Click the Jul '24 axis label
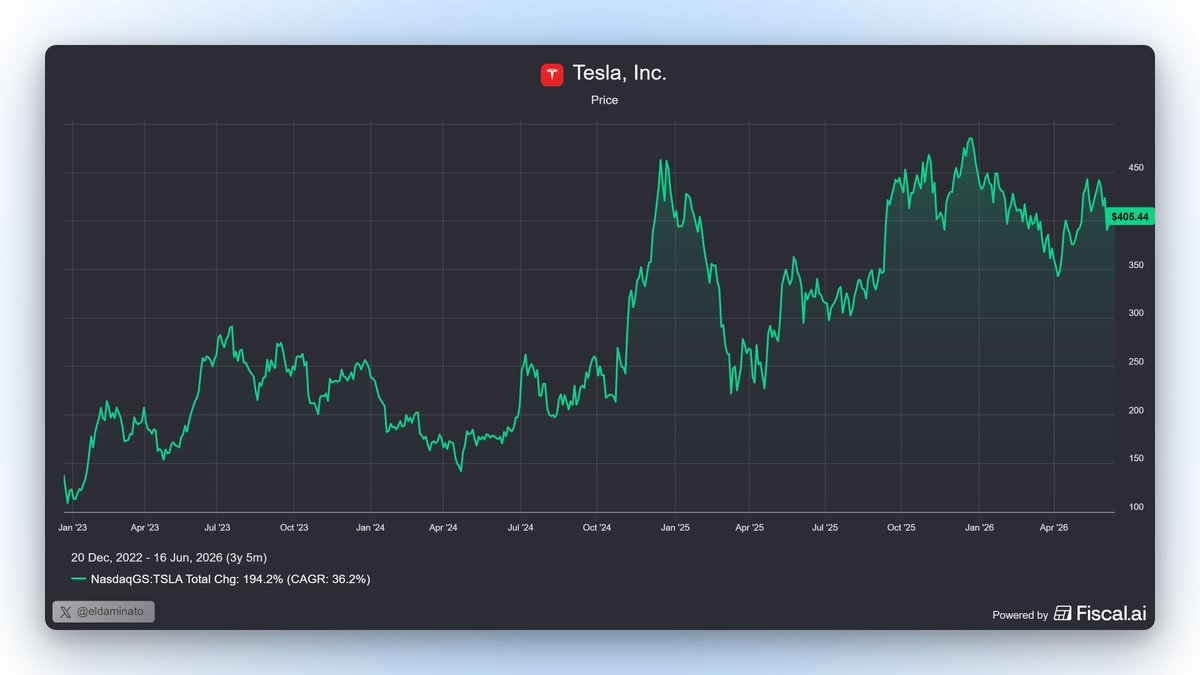 pos(520,527)
